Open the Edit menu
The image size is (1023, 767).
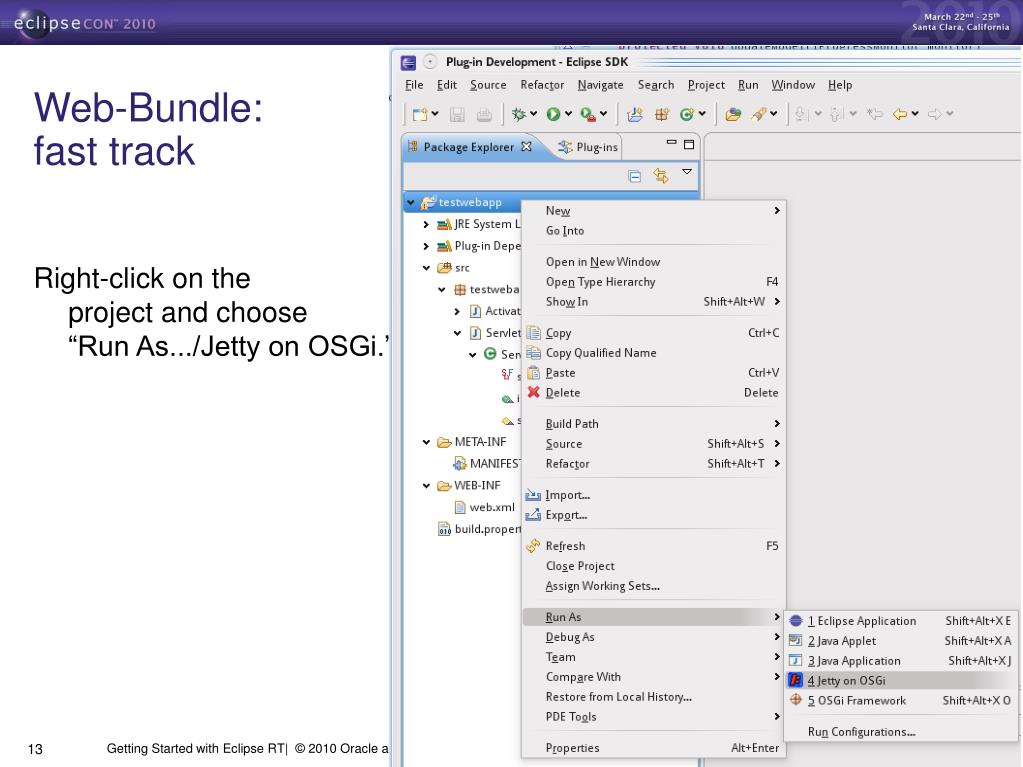click(447, 85)
